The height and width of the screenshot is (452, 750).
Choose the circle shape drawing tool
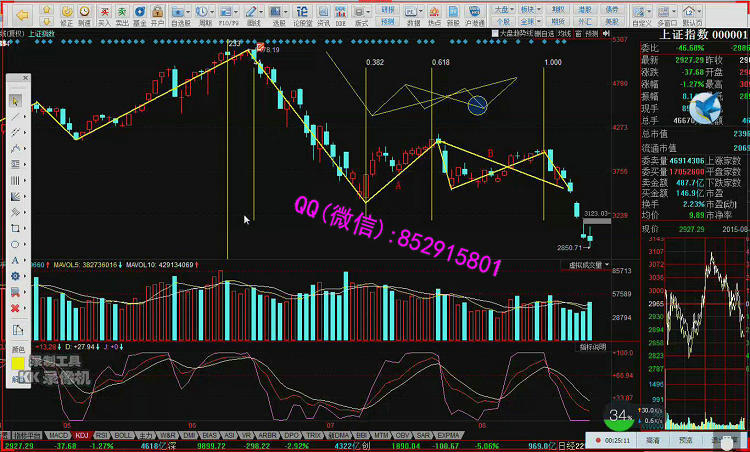coord(15,243)
